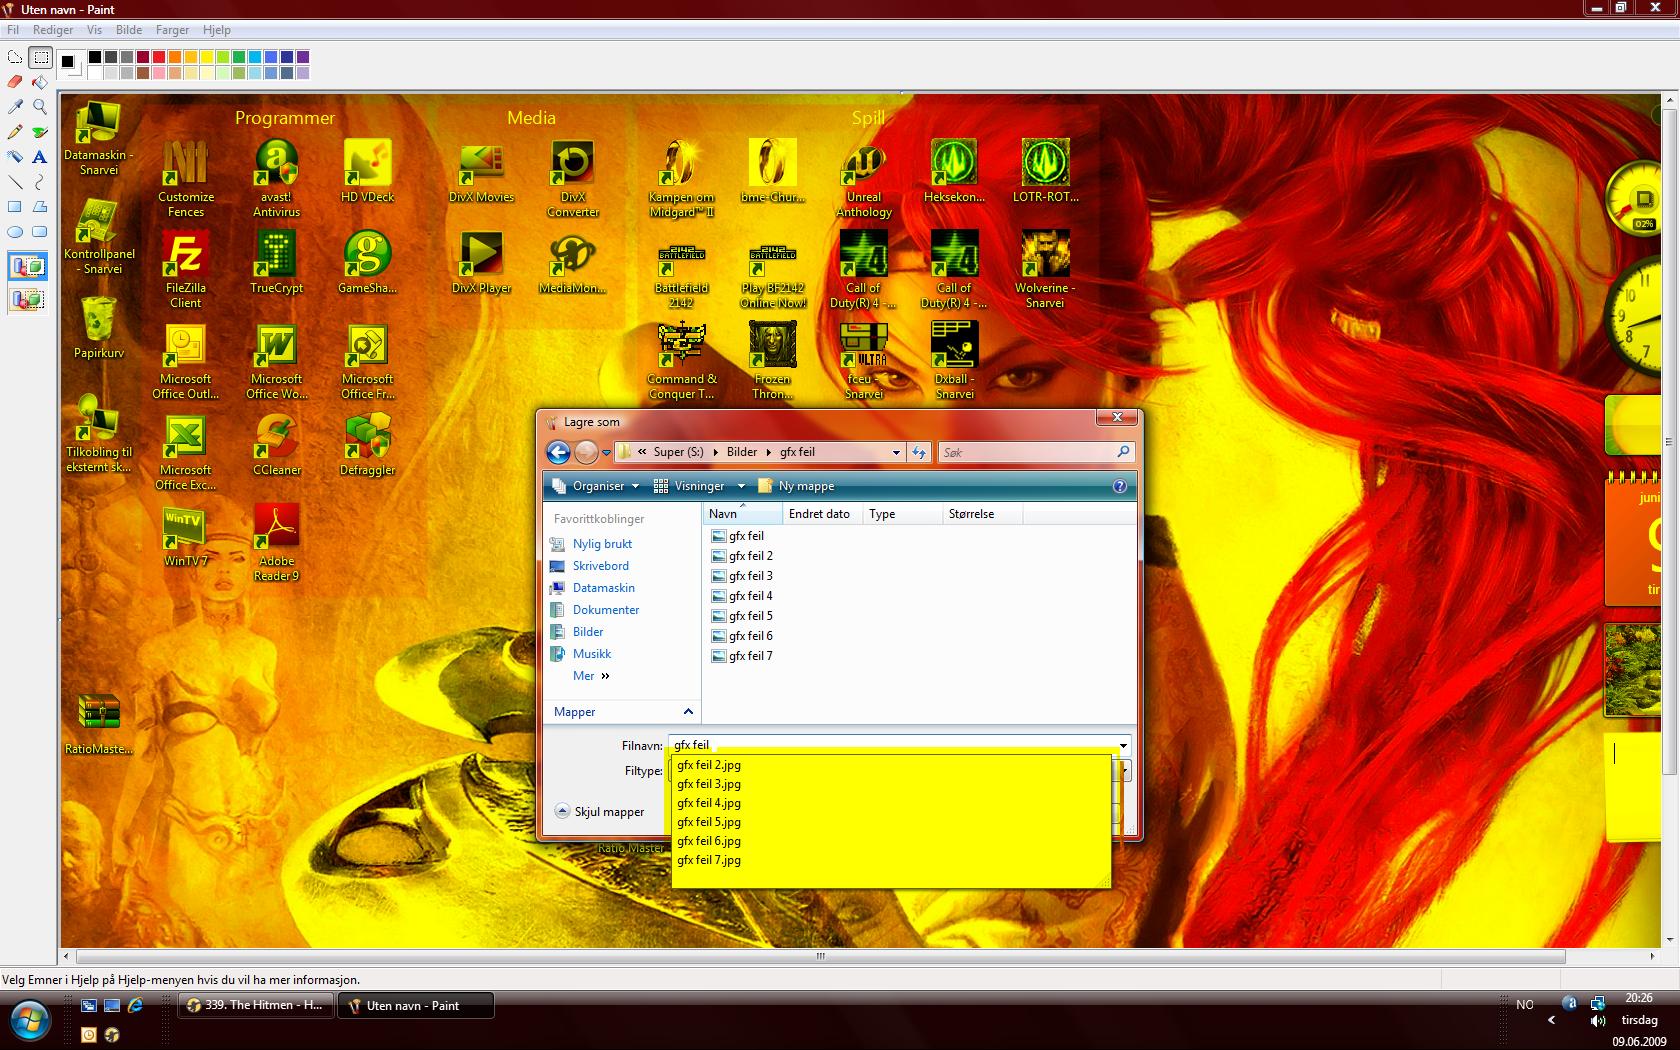The height and width of the screenshot is (1050, 1680).
Task: Pick the purple color swatch
Action: point(303,57)
